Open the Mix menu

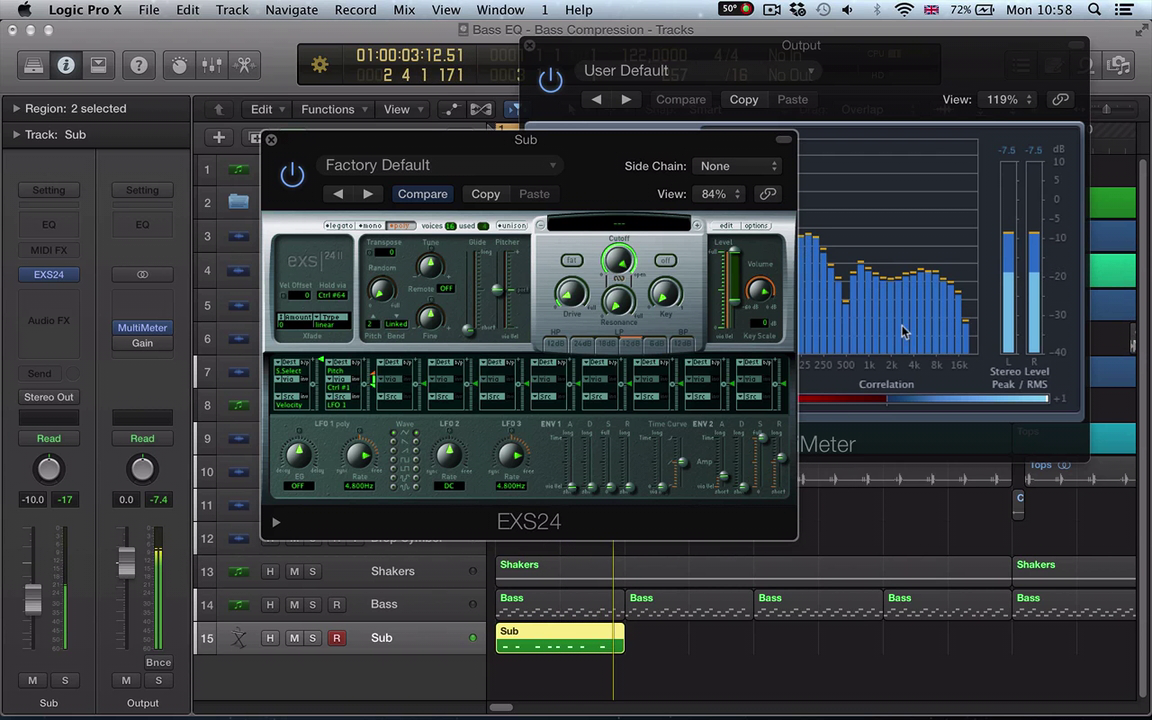pos(404,10)
